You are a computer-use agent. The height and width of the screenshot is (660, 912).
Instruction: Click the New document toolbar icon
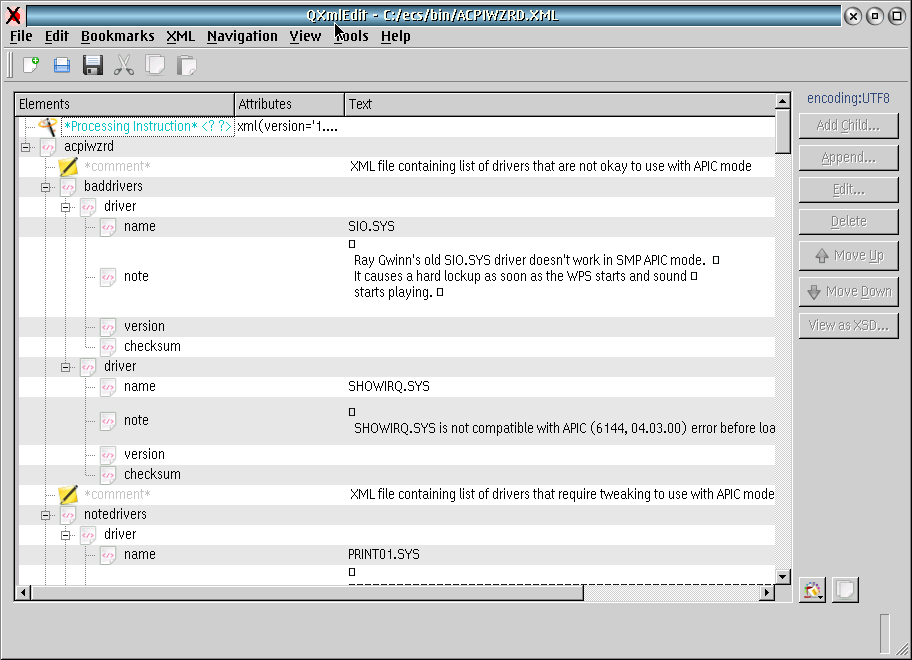coord(31,66)
